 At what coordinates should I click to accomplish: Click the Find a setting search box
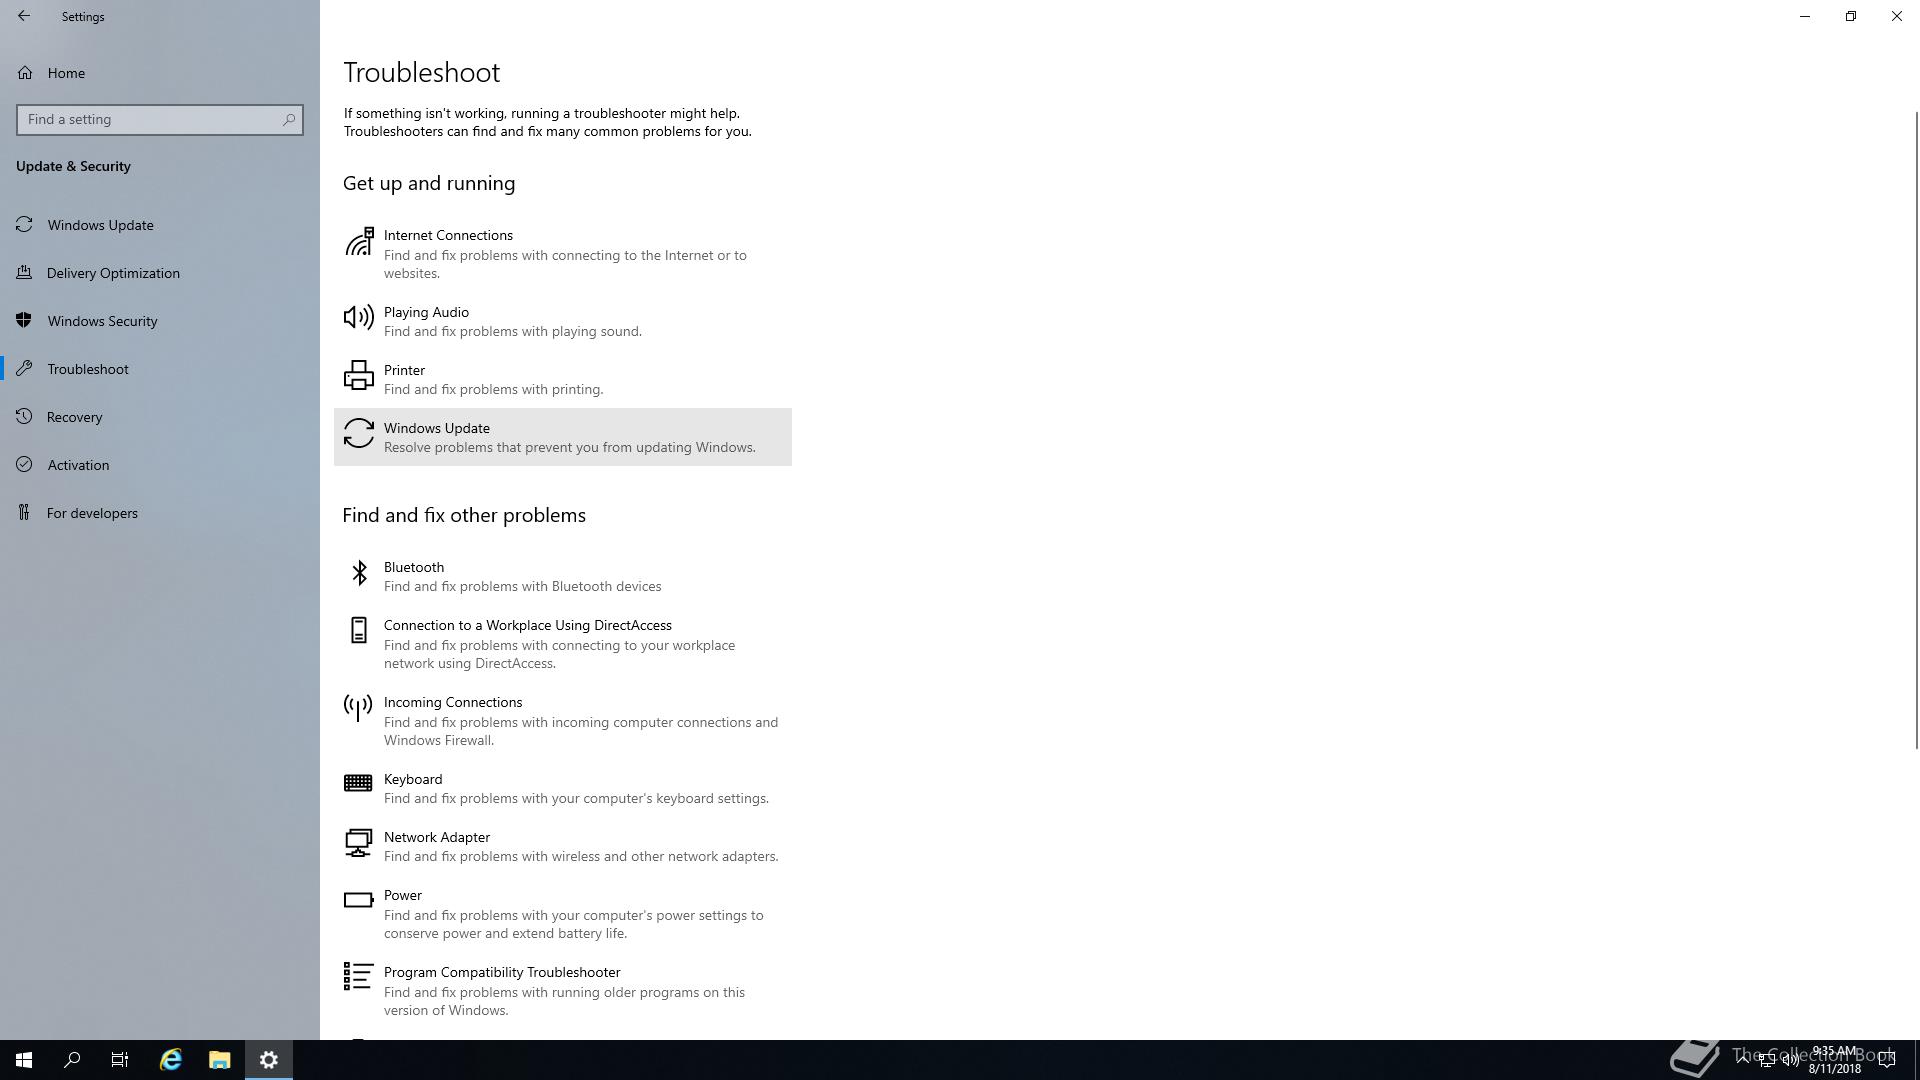pos(160,119)
